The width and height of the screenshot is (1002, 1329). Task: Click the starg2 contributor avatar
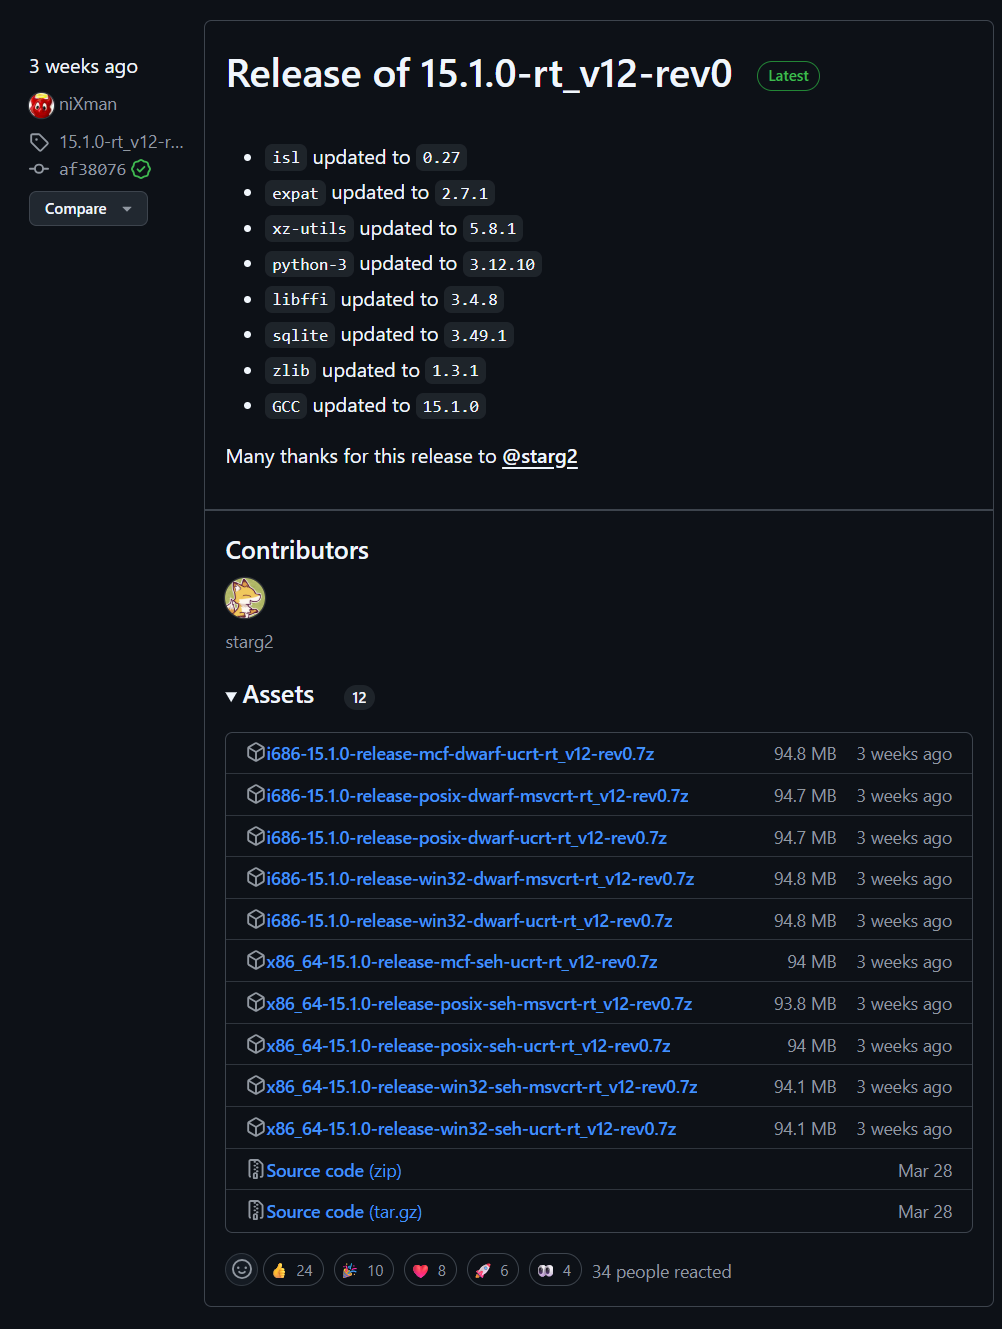pyautogui.click(x=245, y=598)
